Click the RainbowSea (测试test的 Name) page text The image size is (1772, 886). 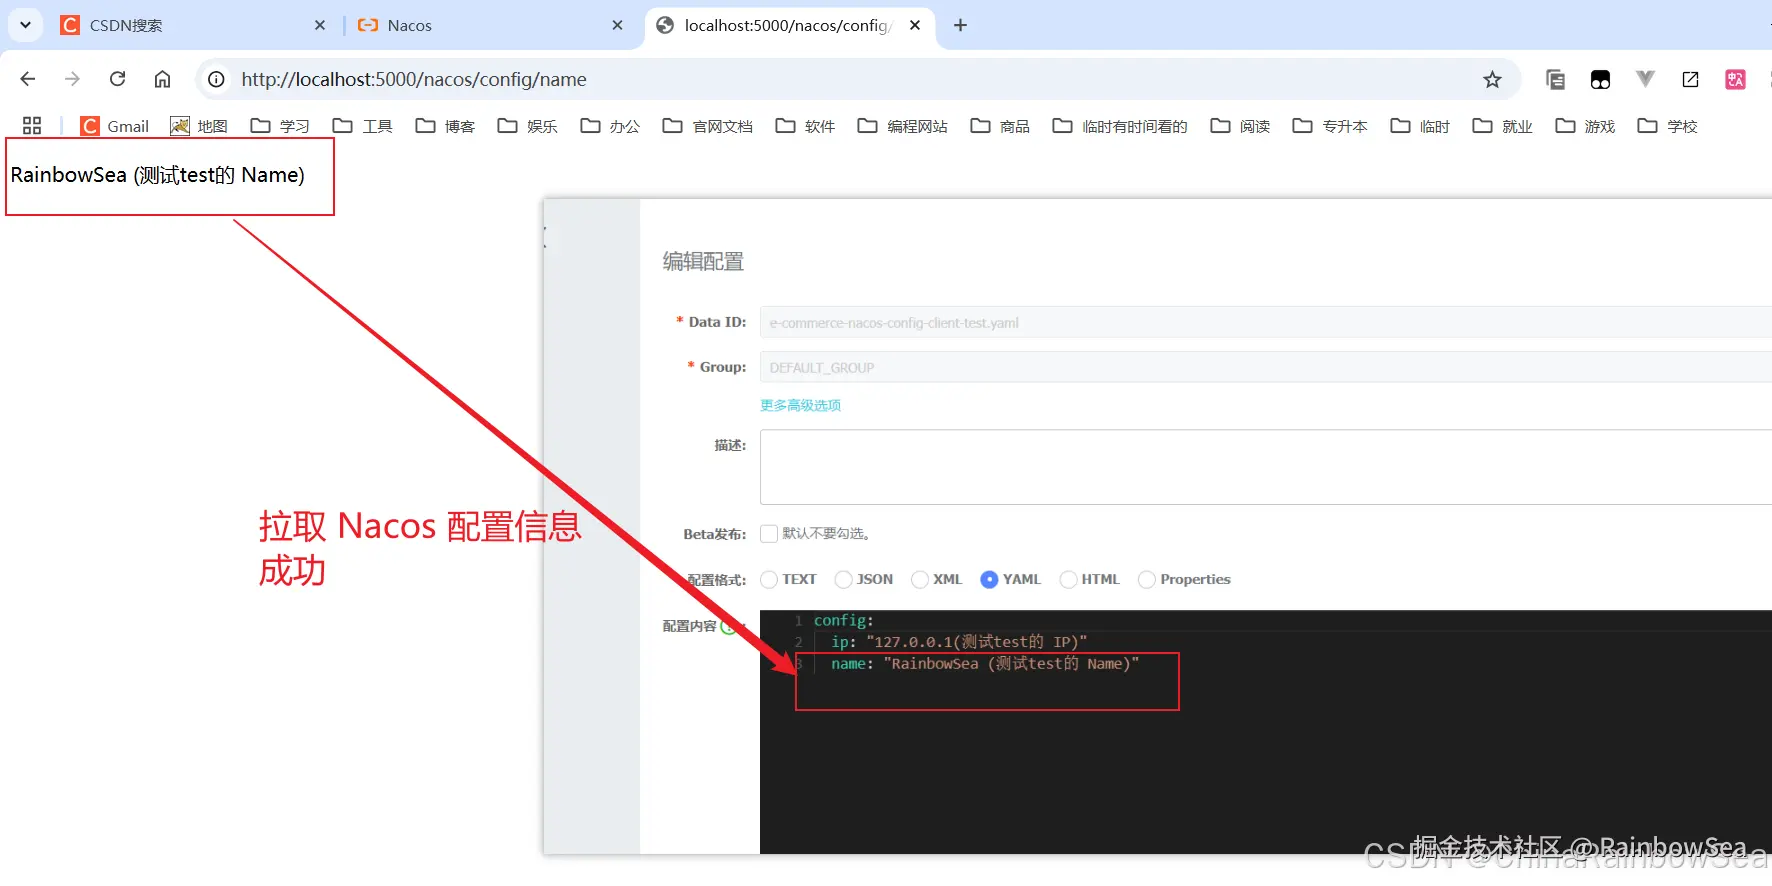[x=157, y=175]
